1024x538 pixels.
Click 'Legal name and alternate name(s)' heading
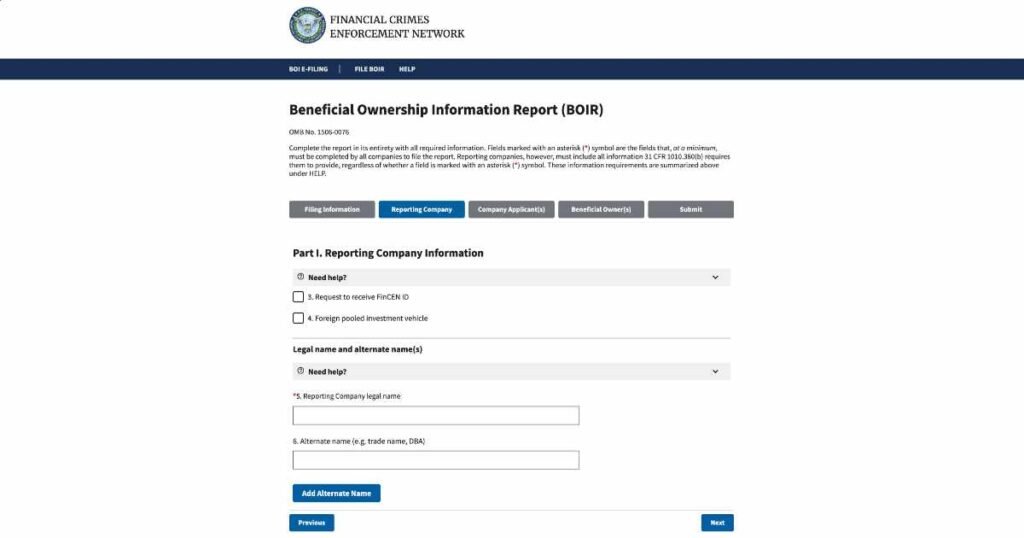click(x=357, y=349)
